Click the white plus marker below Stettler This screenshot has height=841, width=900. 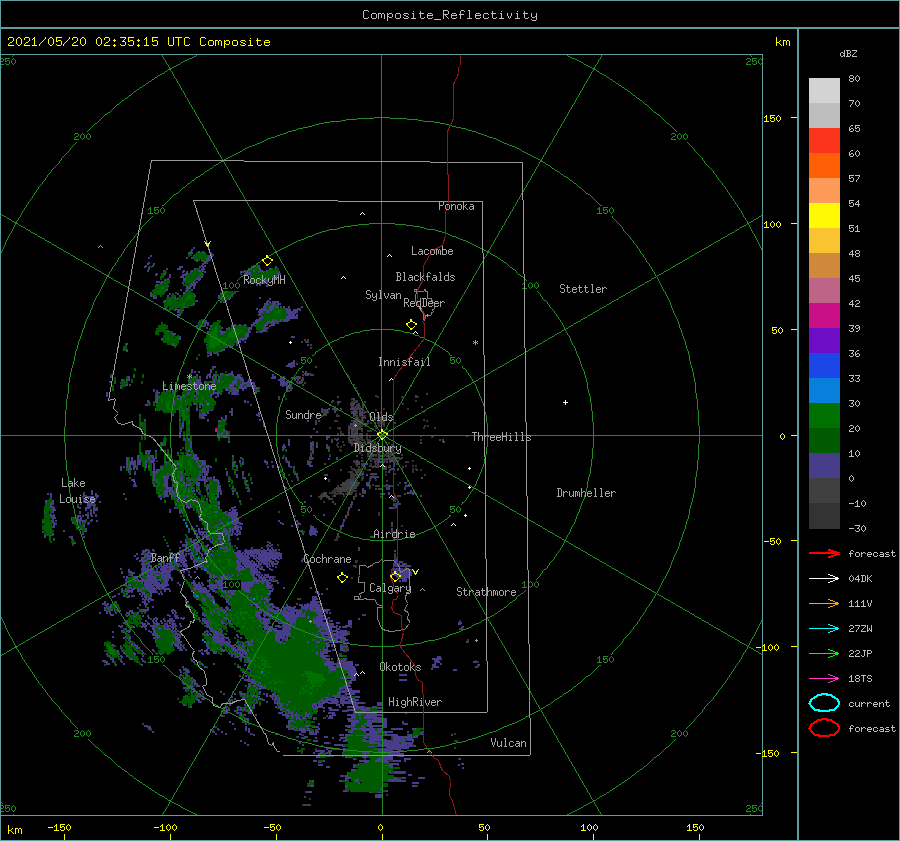[x=565, y=402]
